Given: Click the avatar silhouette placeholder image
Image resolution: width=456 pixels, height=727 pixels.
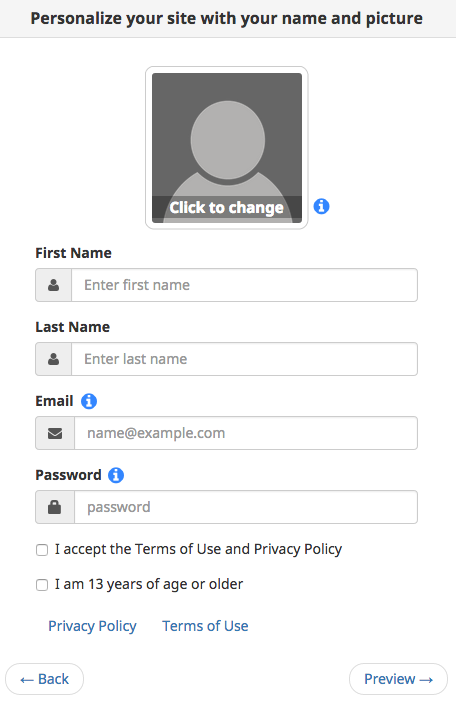Looking at the screenshot, I should tap(227, 148).
